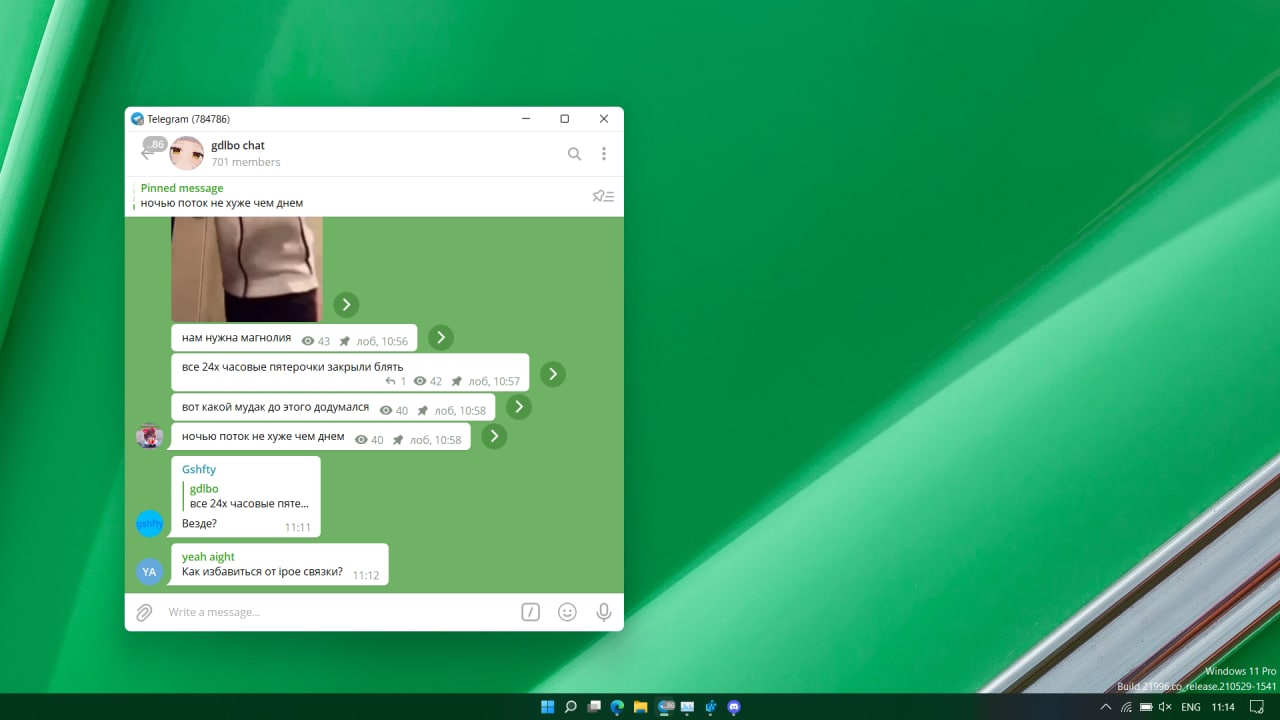Show all pinned messages list icon
The height and width of the screenshot is (720, 1280).
[x=603, y=196]
